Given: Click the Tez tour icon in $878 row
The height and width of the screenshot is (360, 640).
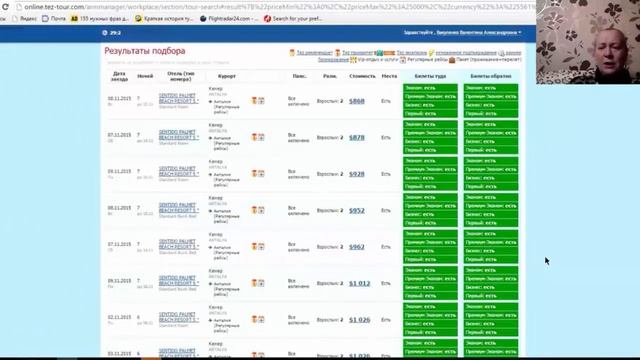Looking at the screenshot, I should [254, 137].
